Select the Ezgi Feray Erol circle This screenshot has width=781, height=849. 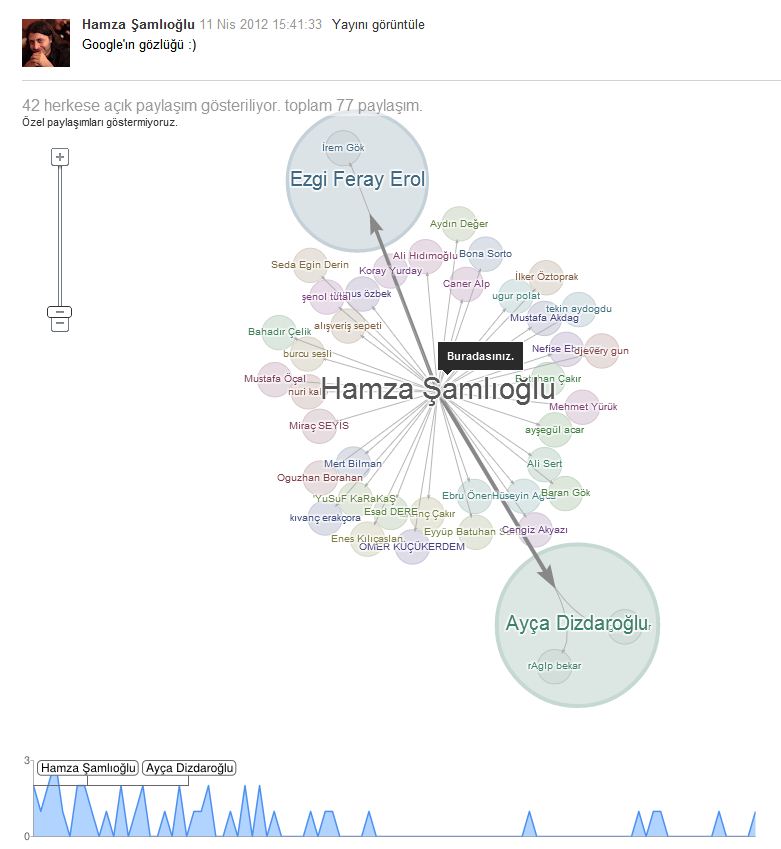point(357,181)
